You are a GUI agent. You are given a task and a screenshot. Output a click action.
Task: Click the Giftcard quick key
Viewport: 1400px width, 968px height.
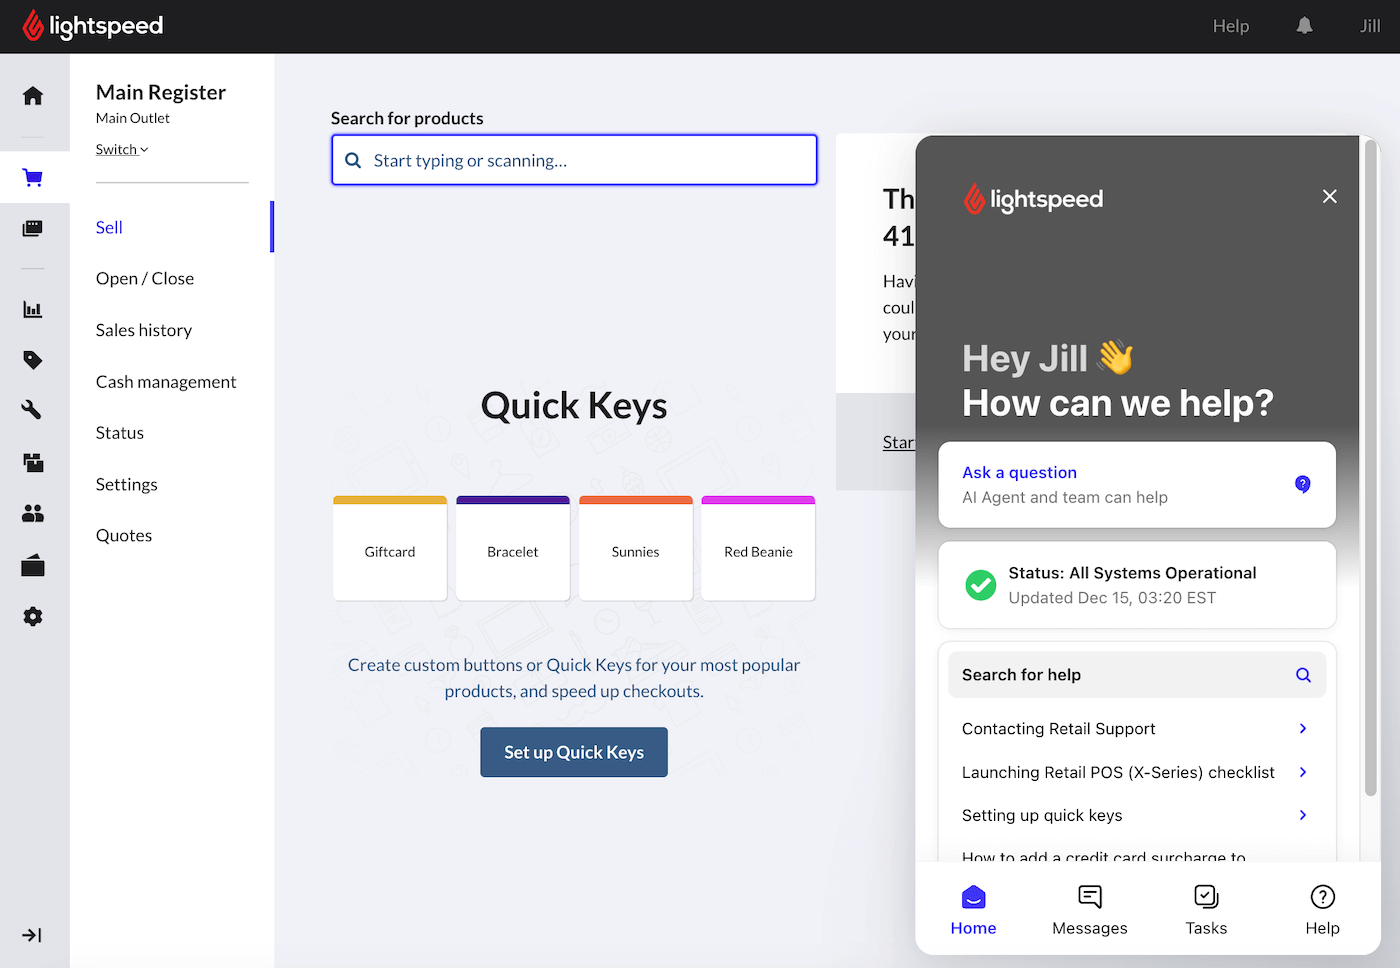tap(390, 548)
